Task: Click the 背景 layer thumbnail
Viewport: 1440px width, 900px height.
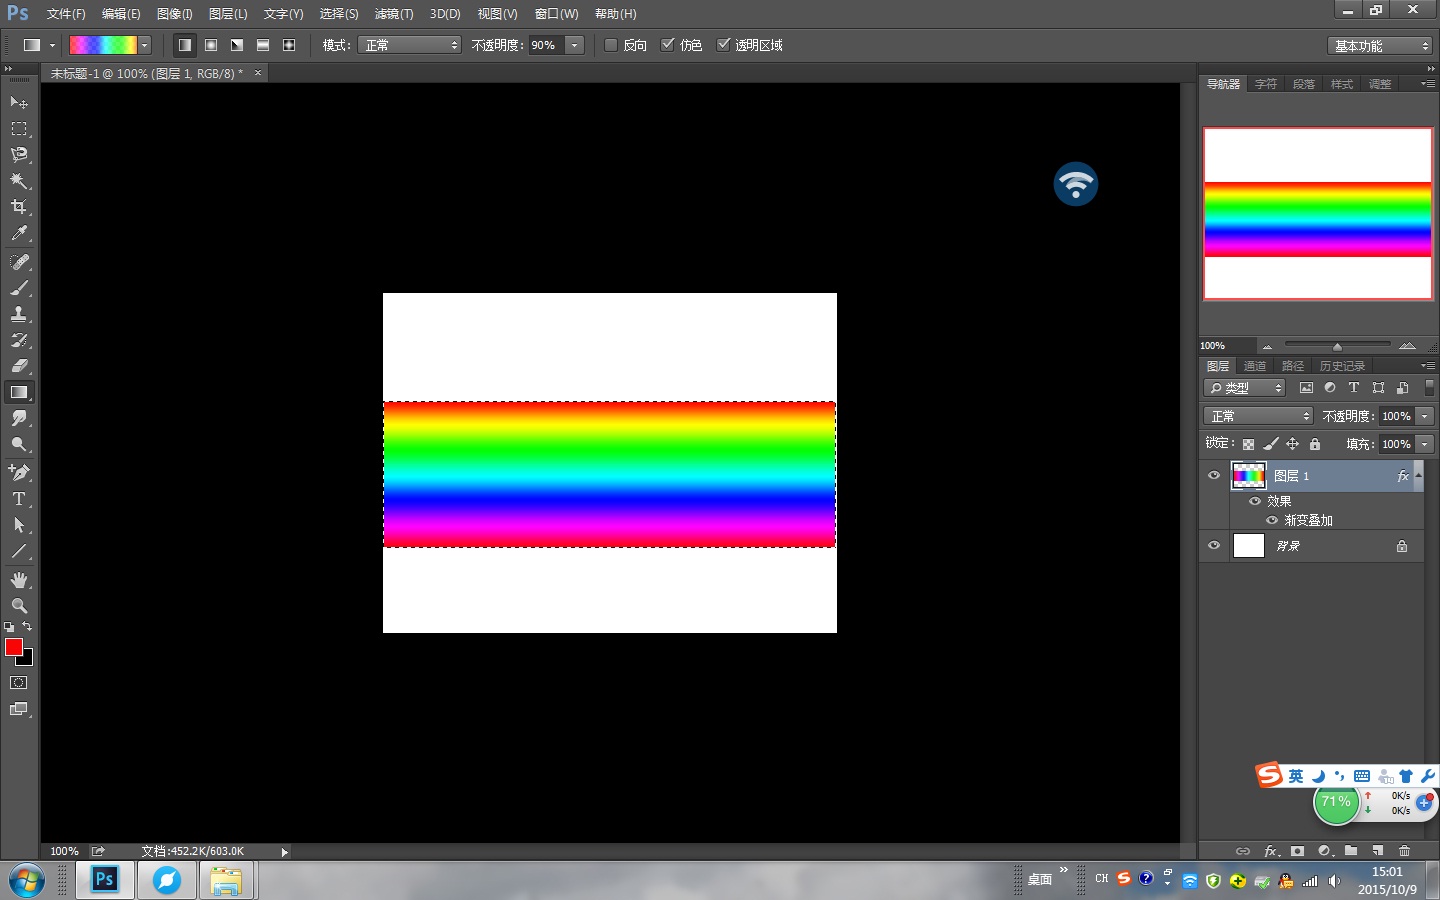Action: 1249,546
